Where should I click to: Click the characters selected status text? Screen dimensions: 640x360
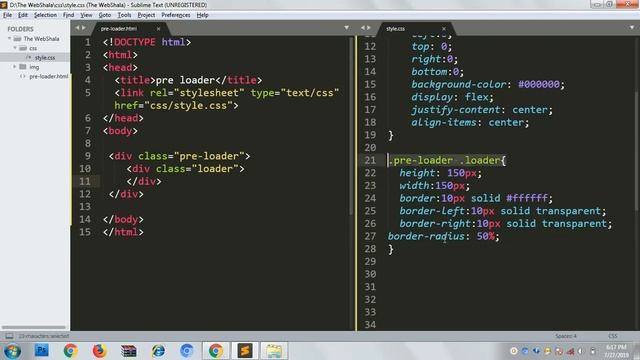click(44, 336)
